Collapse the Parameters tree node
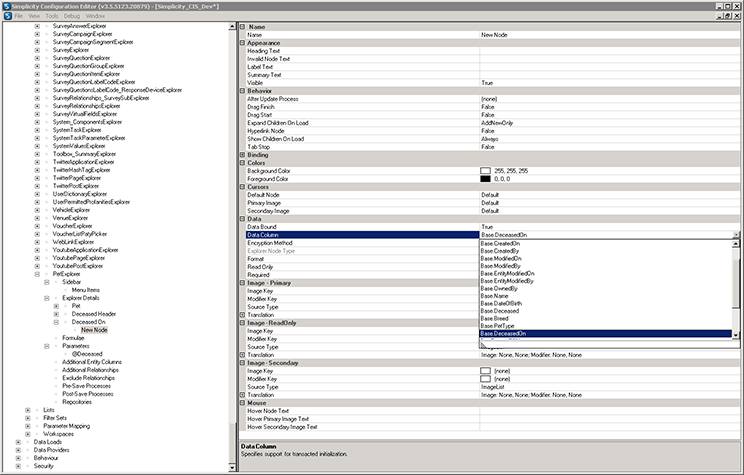The width and height of the screenshot is (744, 475). (x=46, y=346)
